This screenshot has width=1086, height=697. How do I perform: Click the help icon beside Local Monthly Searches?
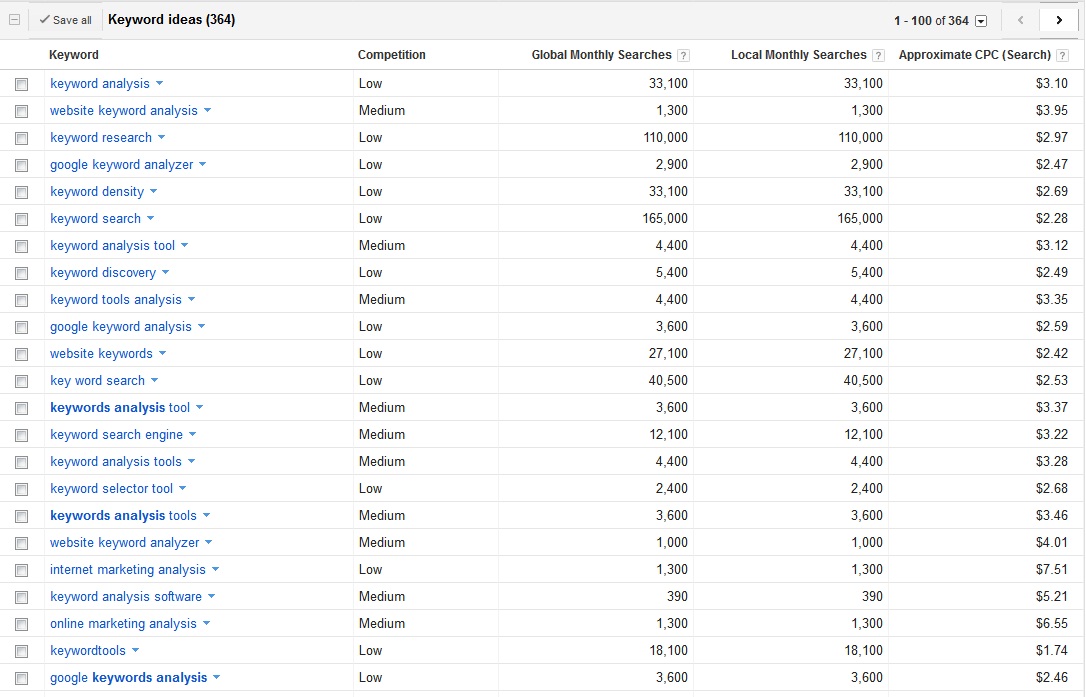879,56
